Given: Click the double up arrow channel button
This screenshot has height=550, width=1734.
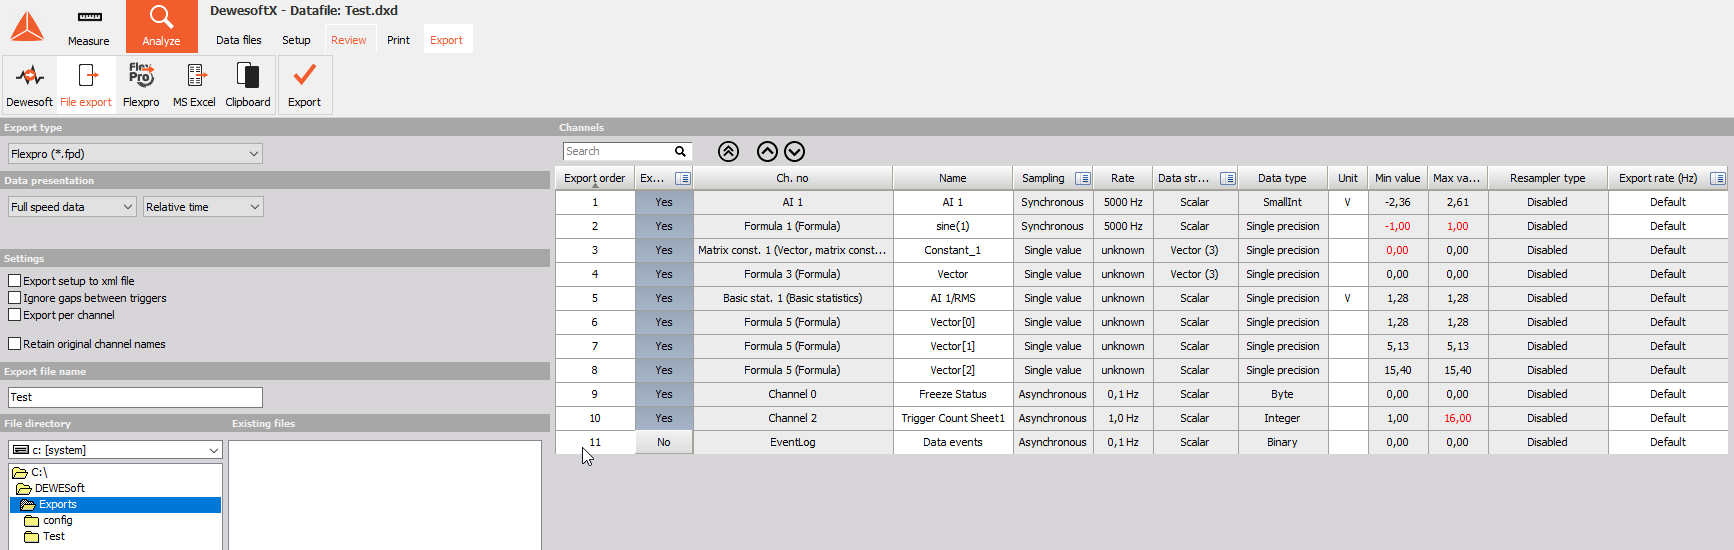Looking at the screenshot, I should coord(728,152).
